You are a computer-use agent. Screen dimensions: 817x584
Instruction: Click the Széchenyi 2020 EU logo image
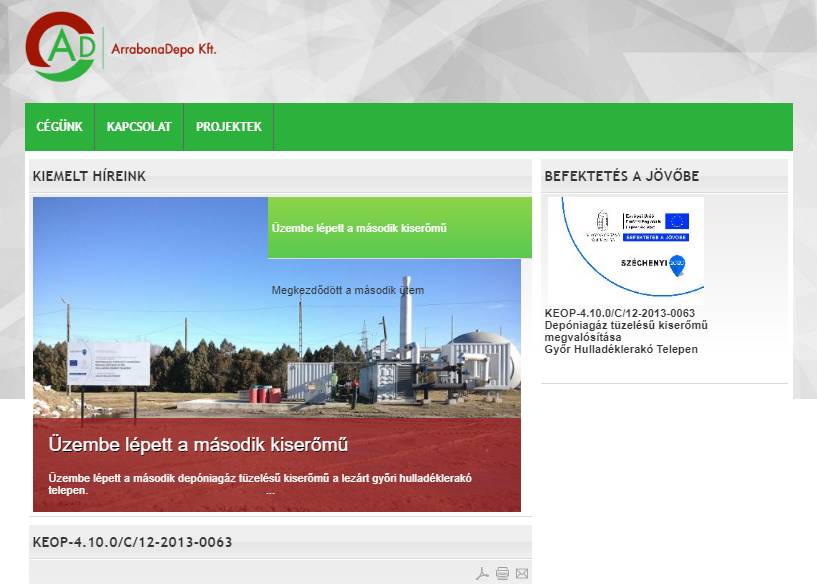[x=626, y=251]
